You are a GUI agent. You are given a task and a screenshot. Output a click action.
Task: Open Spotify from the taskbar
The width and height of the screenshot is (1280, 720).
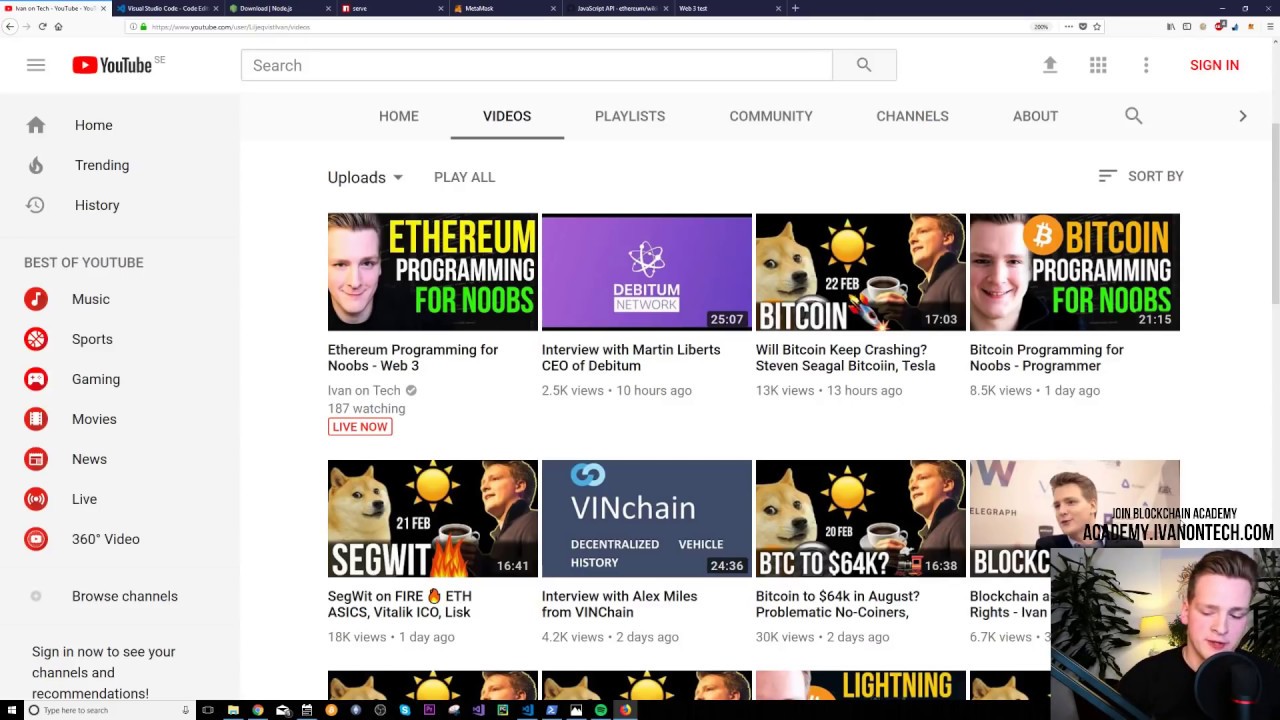[x=600, y=710]
